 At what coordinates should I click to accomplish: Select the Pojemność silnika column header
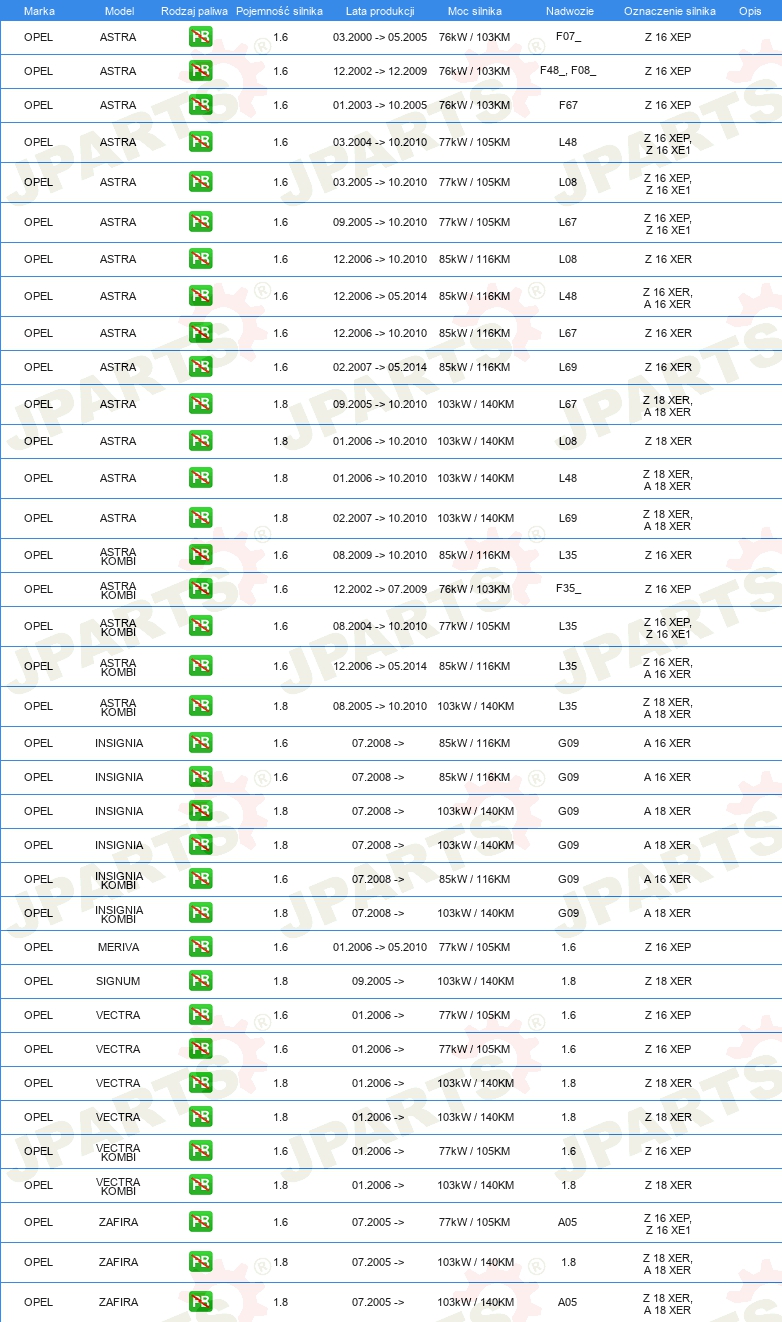(x=280, y=11)
